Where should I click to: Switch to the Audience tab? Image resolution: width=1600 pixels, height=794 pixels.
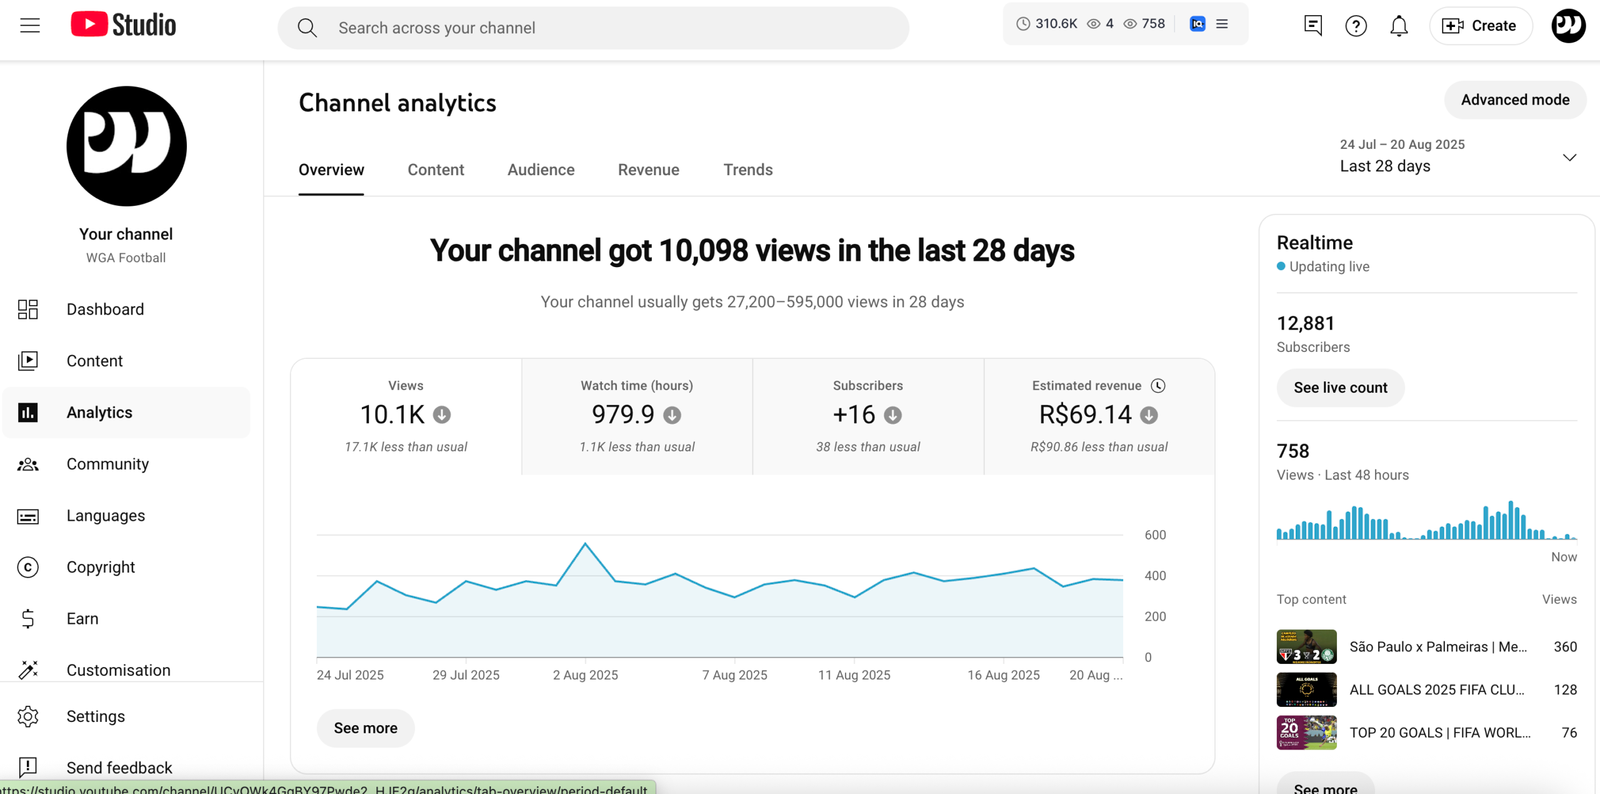[540, 170]
